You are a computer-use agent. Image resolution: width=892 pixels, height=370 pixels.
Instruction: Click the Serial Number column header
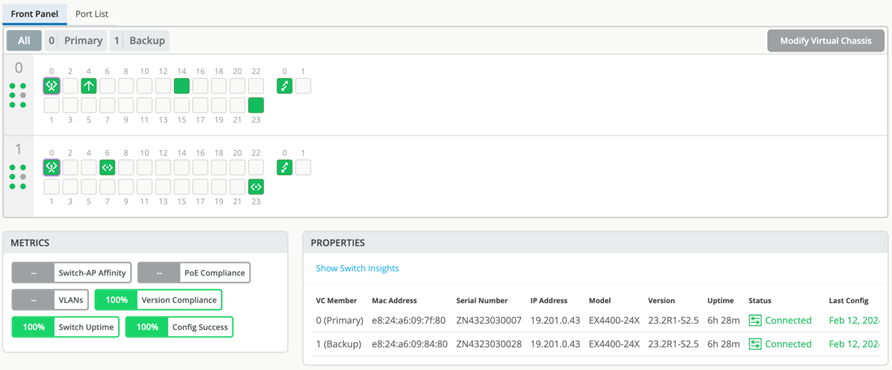point(482,301)
